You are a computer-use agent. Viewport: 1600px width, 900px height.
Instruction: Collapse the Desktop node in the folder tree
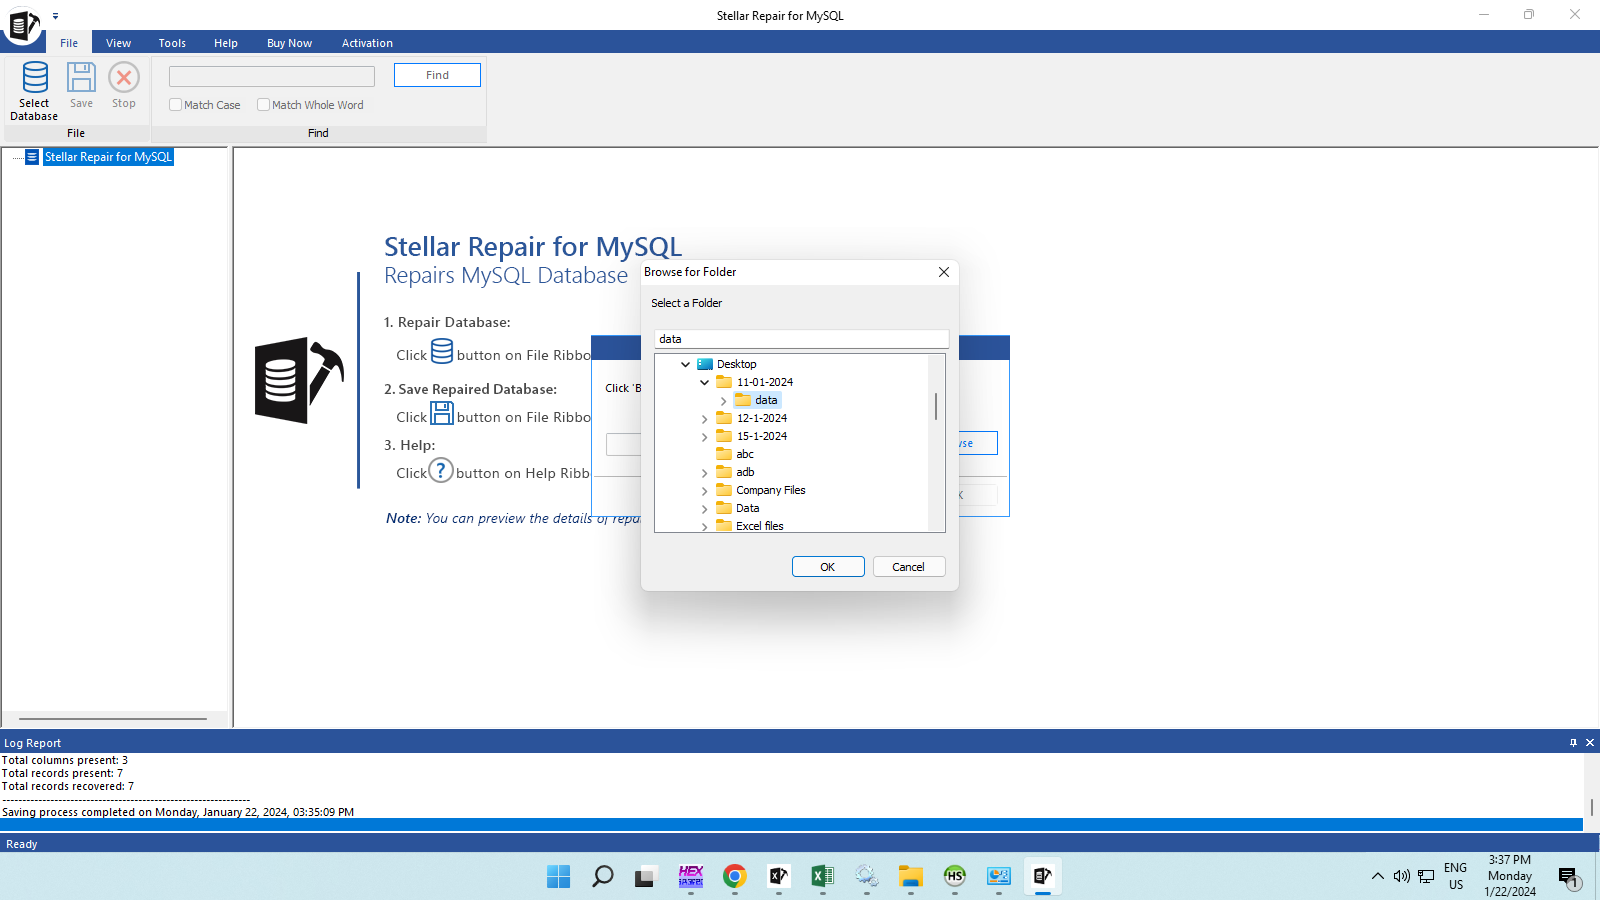tap(685, 364)
